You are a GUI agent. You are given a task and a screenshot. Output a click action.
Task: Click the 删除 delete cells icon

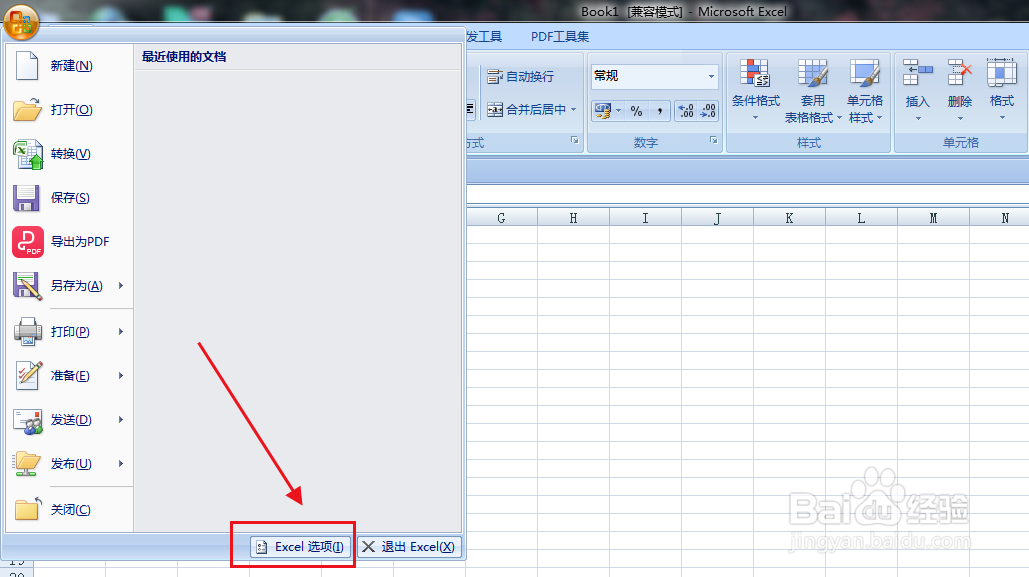(959, 73)
